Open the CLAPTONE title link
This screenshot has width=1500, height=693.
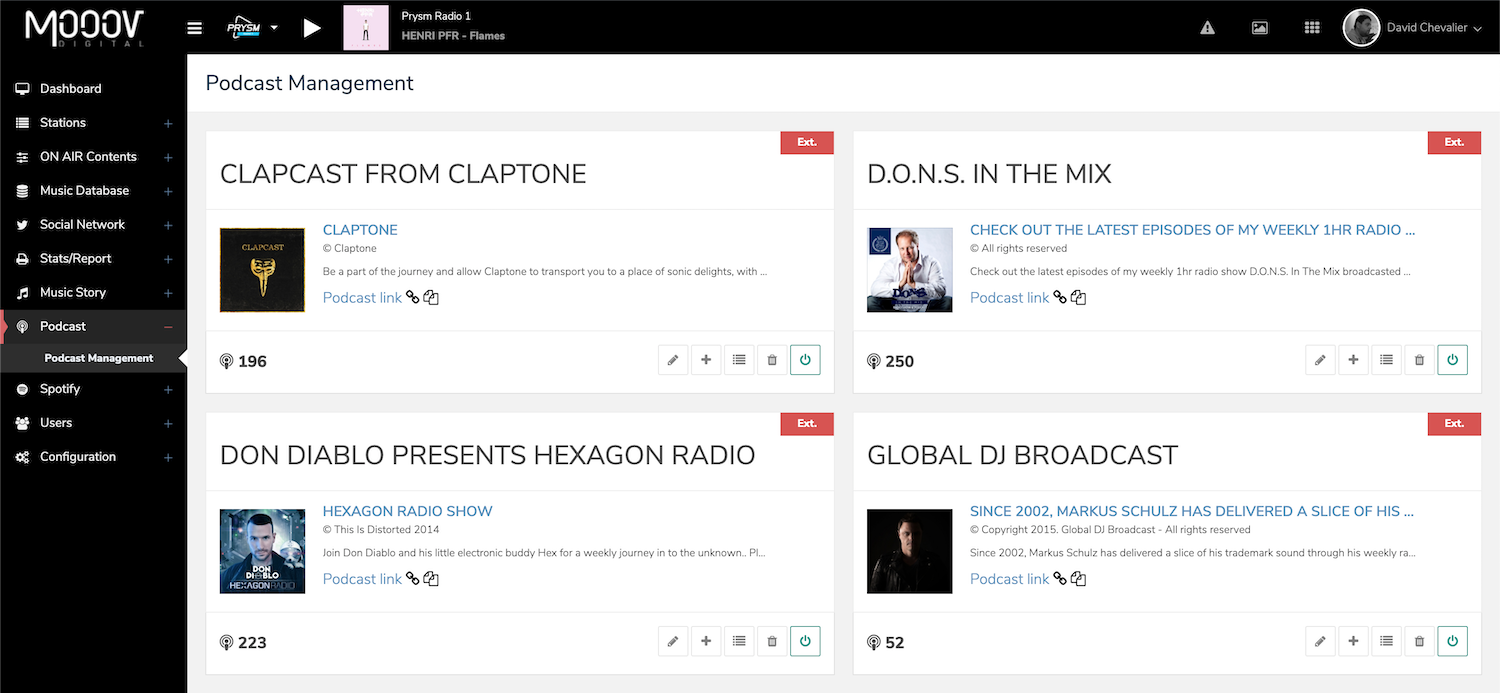point(360,230)
